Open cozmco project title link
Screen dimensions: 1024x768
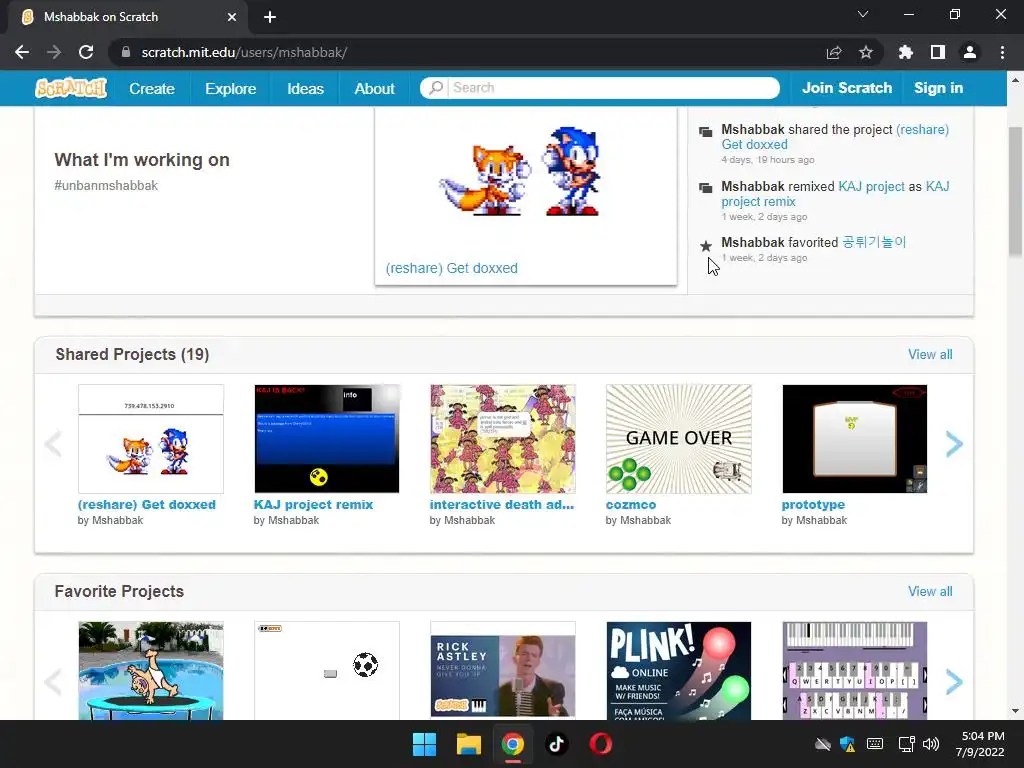point(631,505)
